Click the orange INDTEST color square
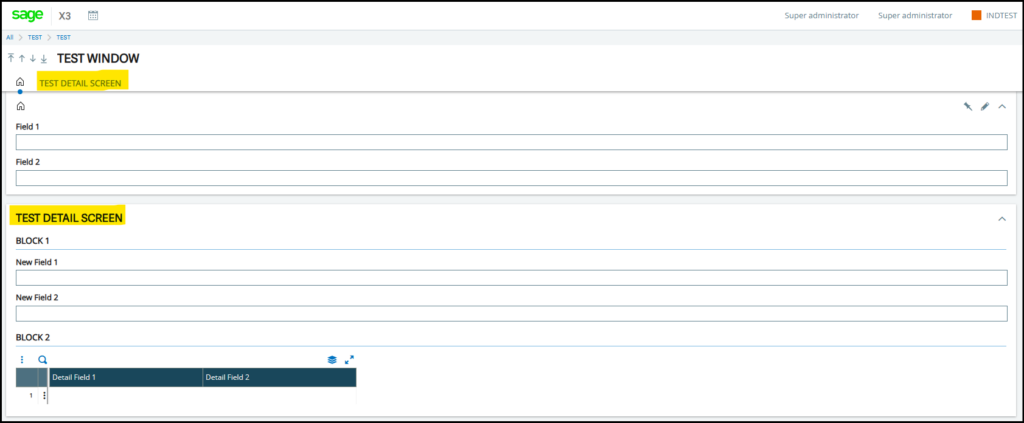The image size is (1024, 423). click(x=976, y=16)
